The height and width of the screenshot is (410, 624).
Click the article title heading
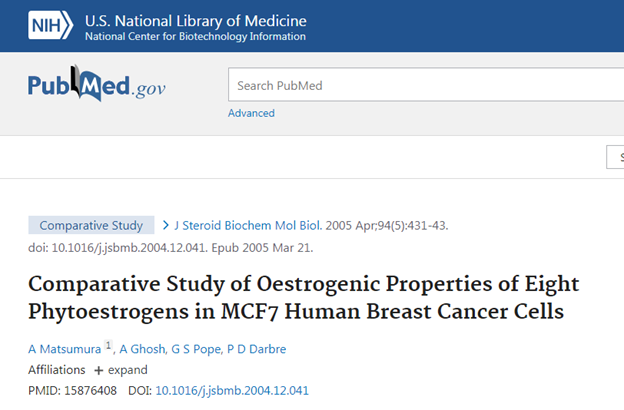(x=304, y=297)
